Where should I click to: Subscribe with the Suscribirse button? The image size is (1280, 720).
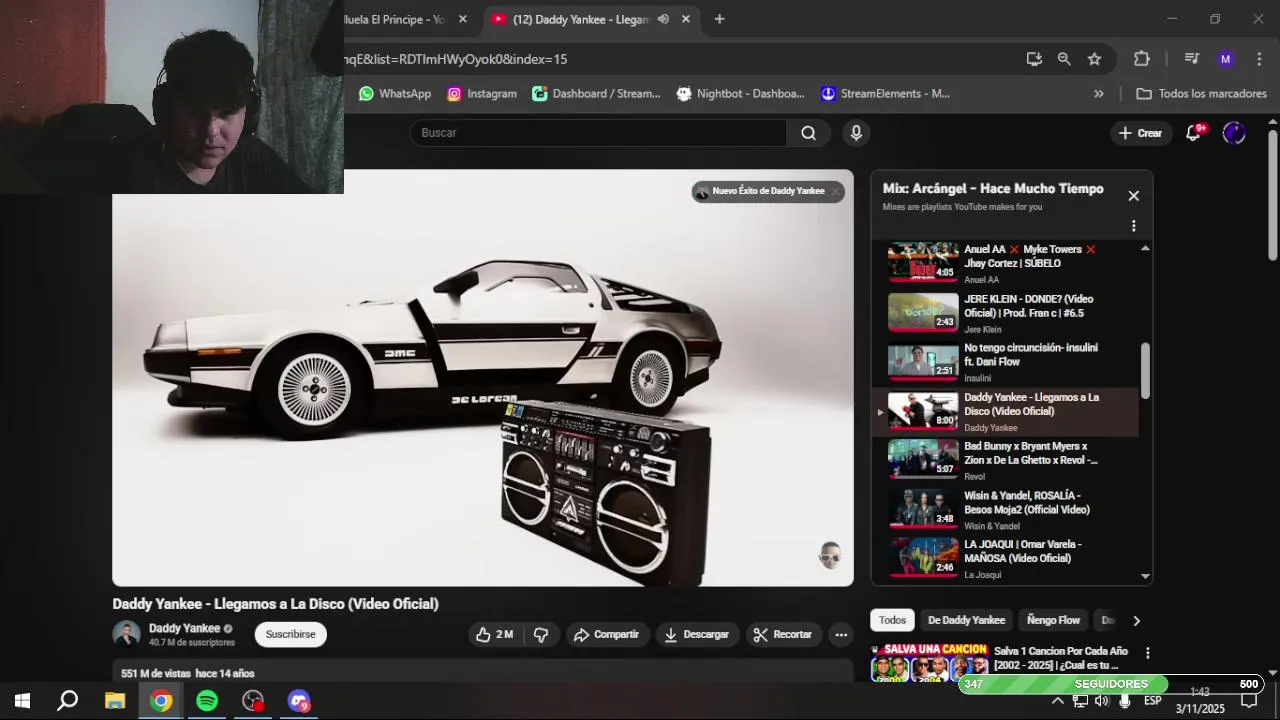291,634
